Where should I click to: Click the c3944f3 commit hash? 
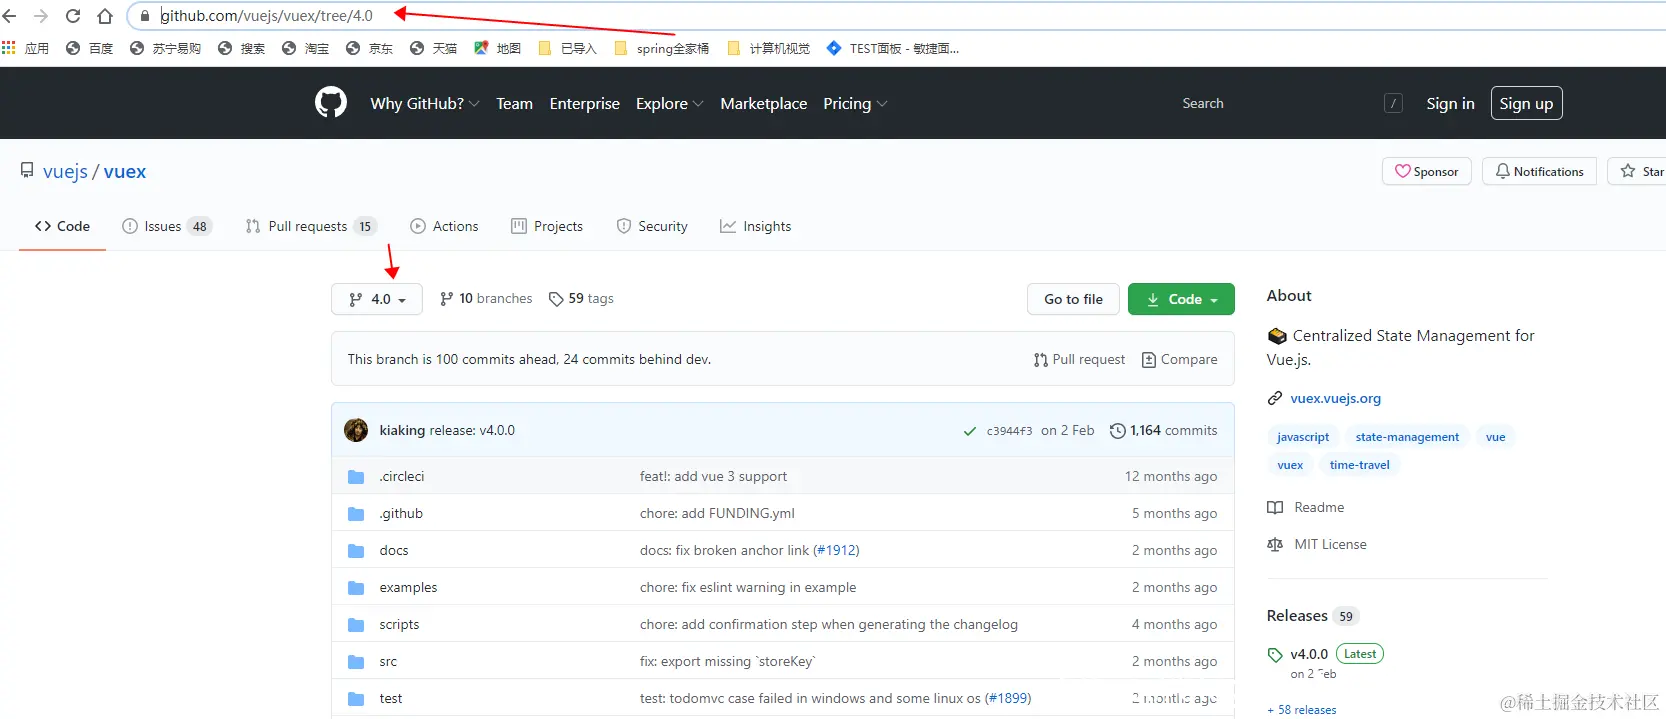coord(1009,431)
